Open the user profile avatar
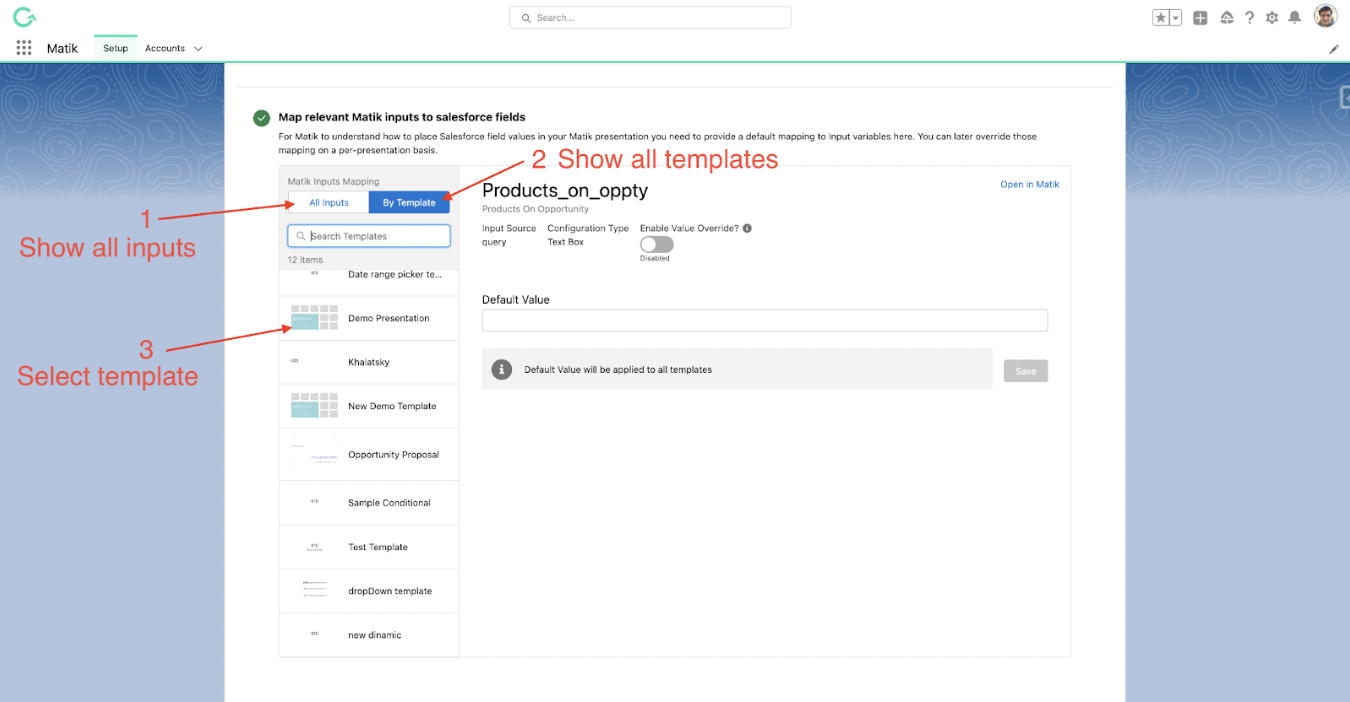This screenshot has width=1350, height=702. click(1325, 17)
